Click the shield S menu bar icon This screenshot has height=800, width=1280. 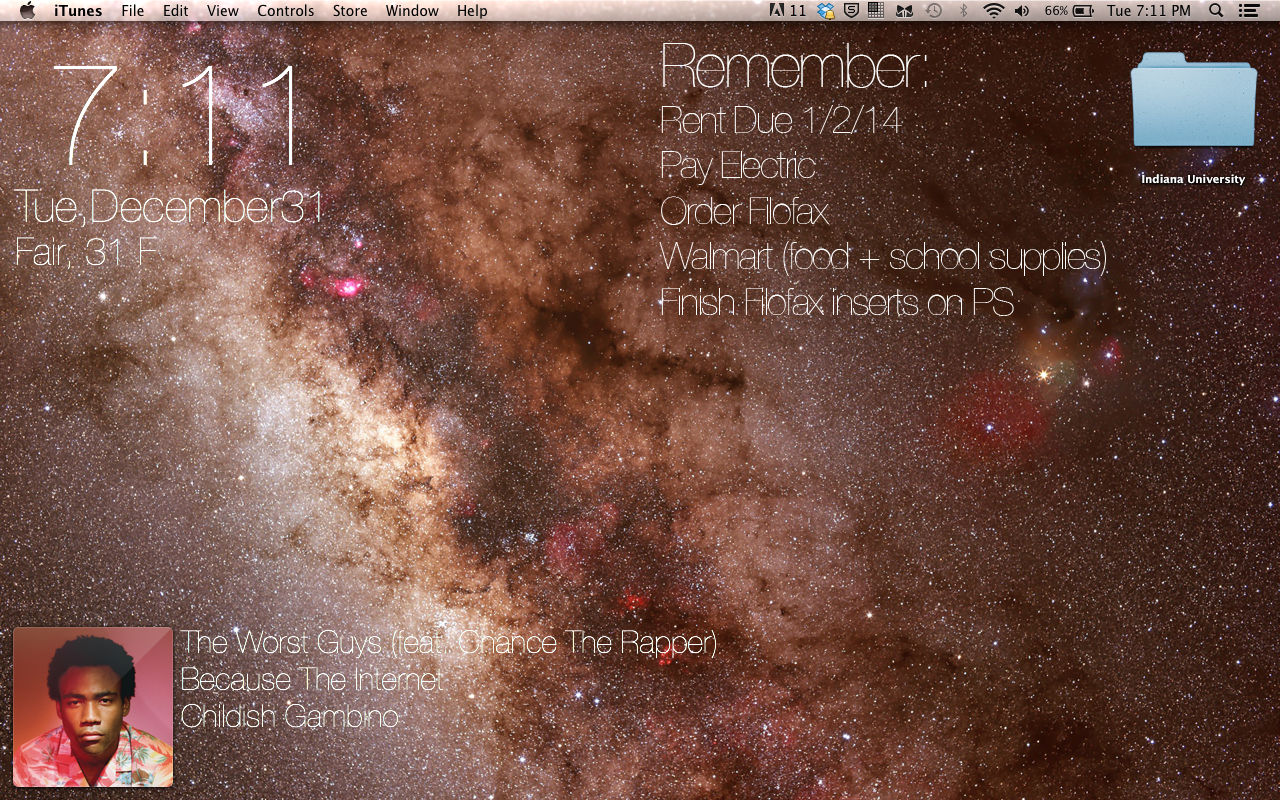coord(851,11)
